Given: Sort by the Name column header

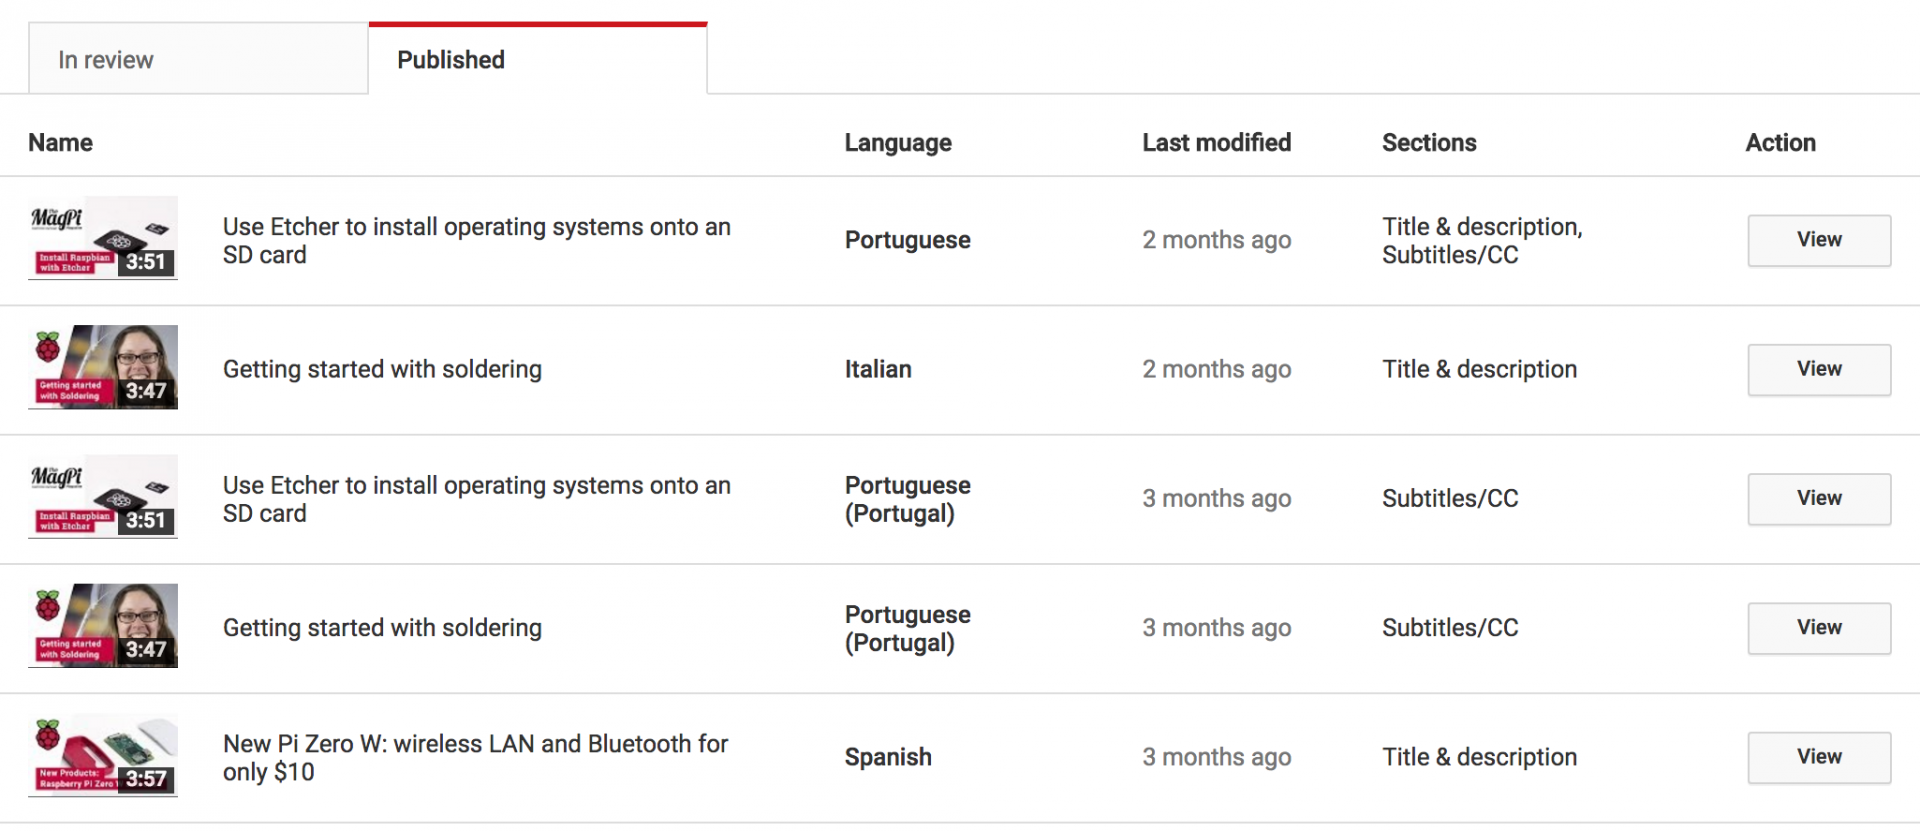Looking at the screenshot, I should click(59, 143).
